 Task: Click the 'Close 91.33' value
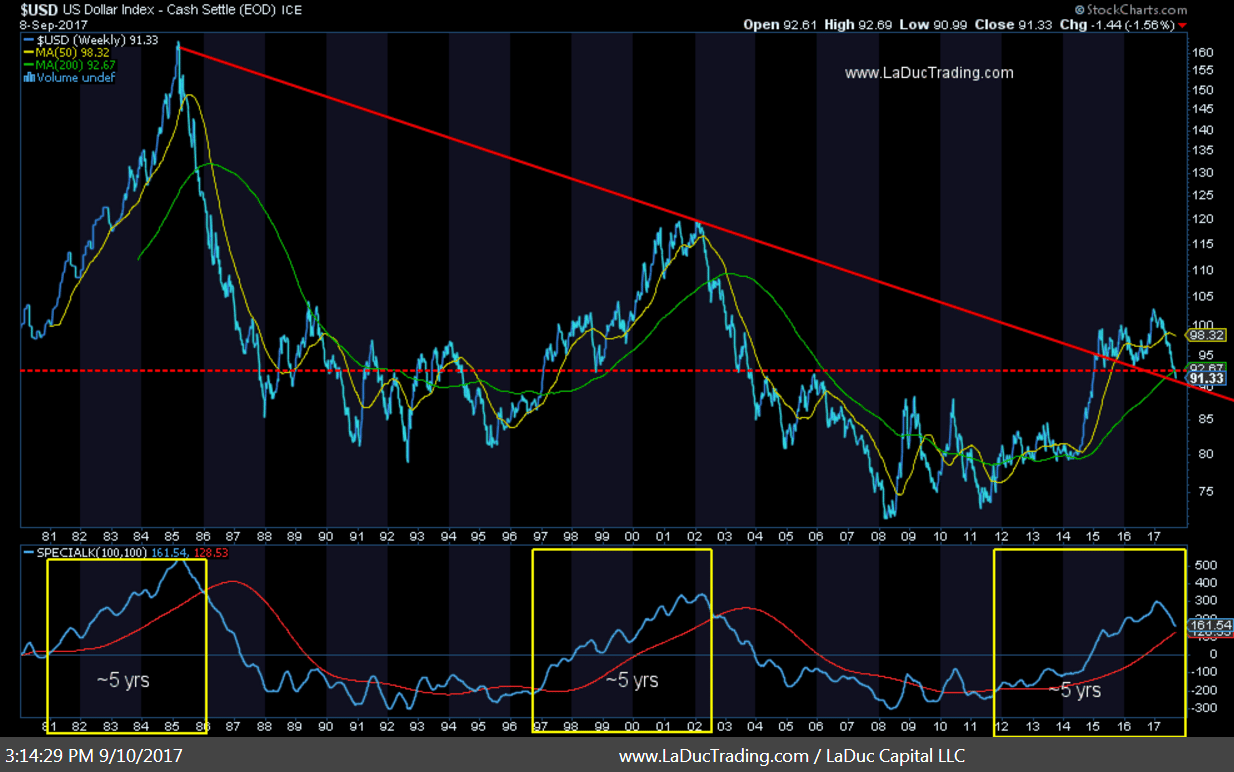[1014, 24]
